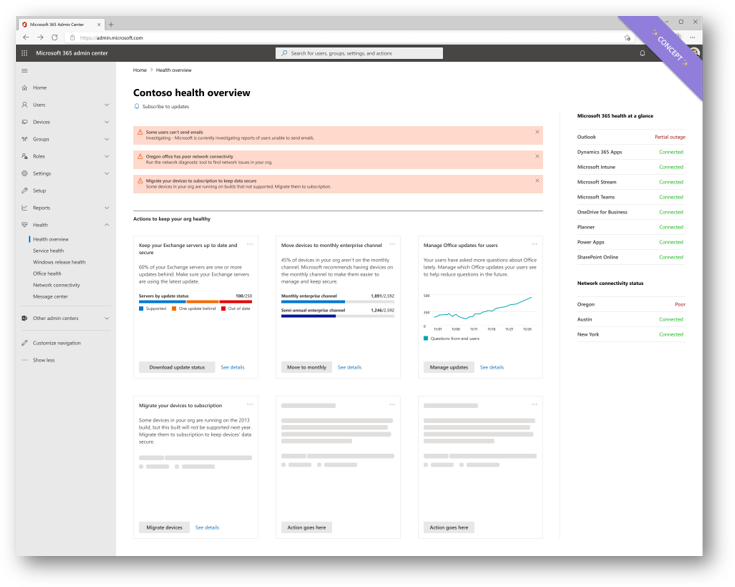Click the Customize navigation pencil icon
Screen dimensions: 735x587
pyautogui.click(x=24, y=343)
